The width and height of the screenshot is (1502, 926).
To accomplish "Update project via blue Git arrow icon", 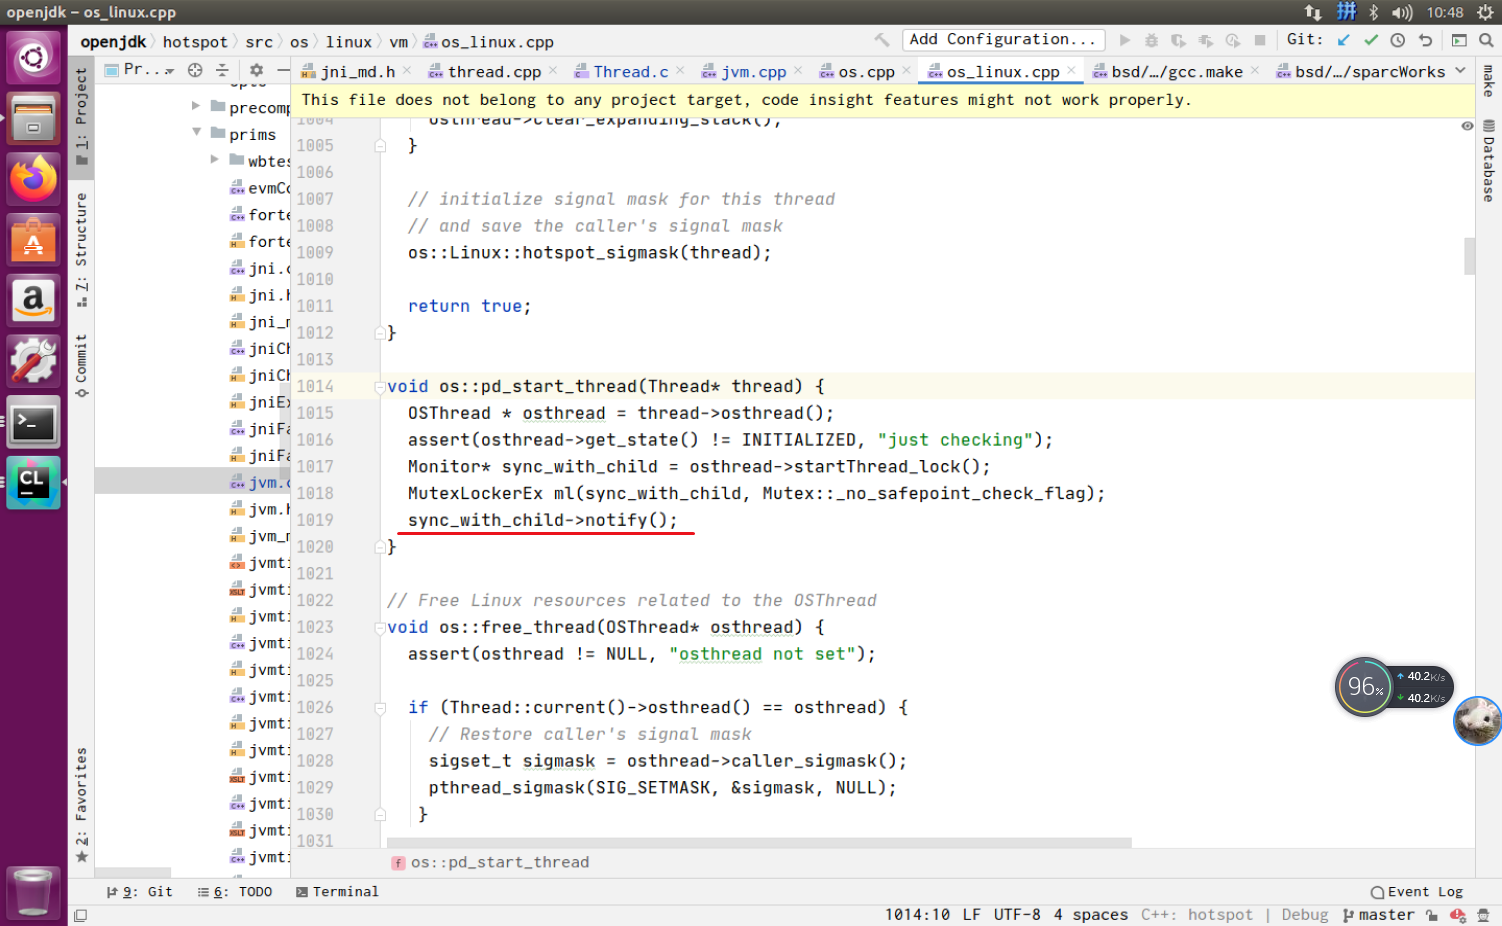I will (1342, 39).
